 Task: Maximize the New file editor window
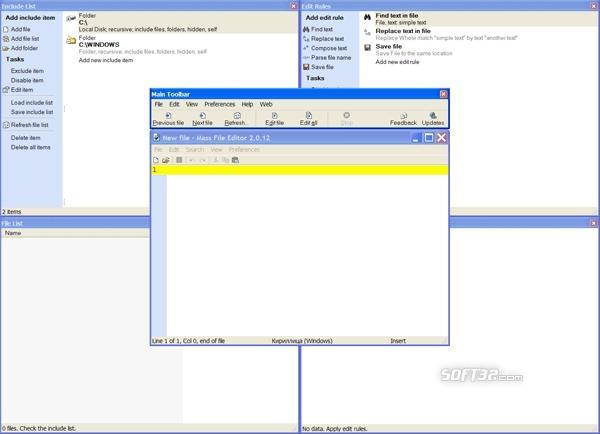coord(429,138)
